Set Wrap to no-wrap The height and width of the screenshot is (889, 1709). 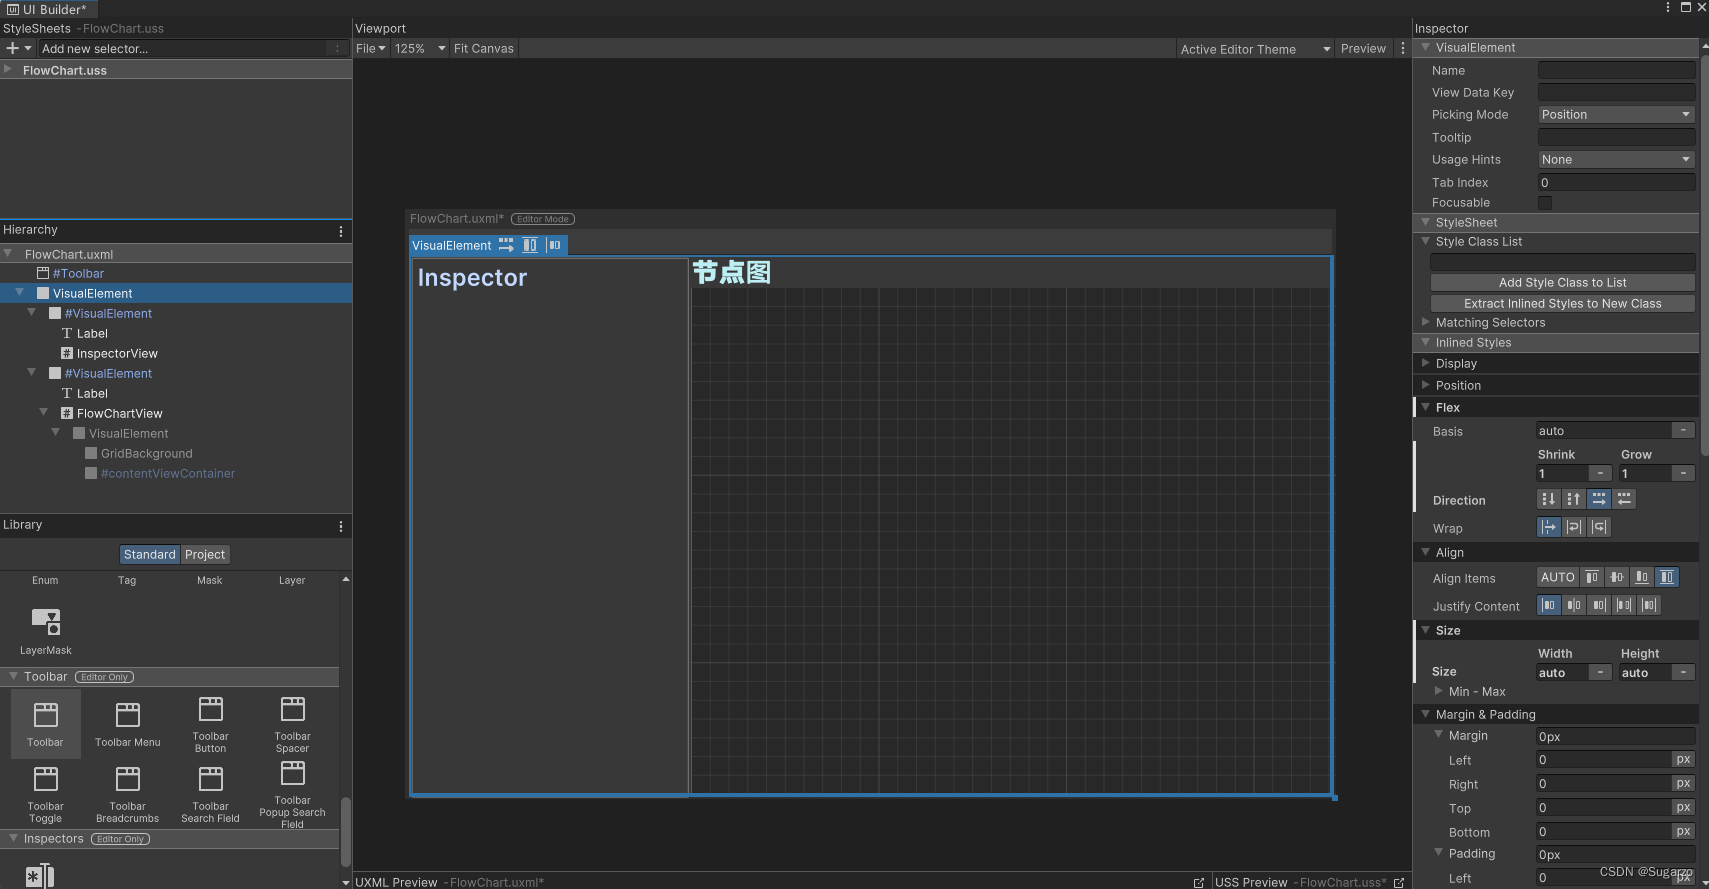click(x=1549, y=527)
